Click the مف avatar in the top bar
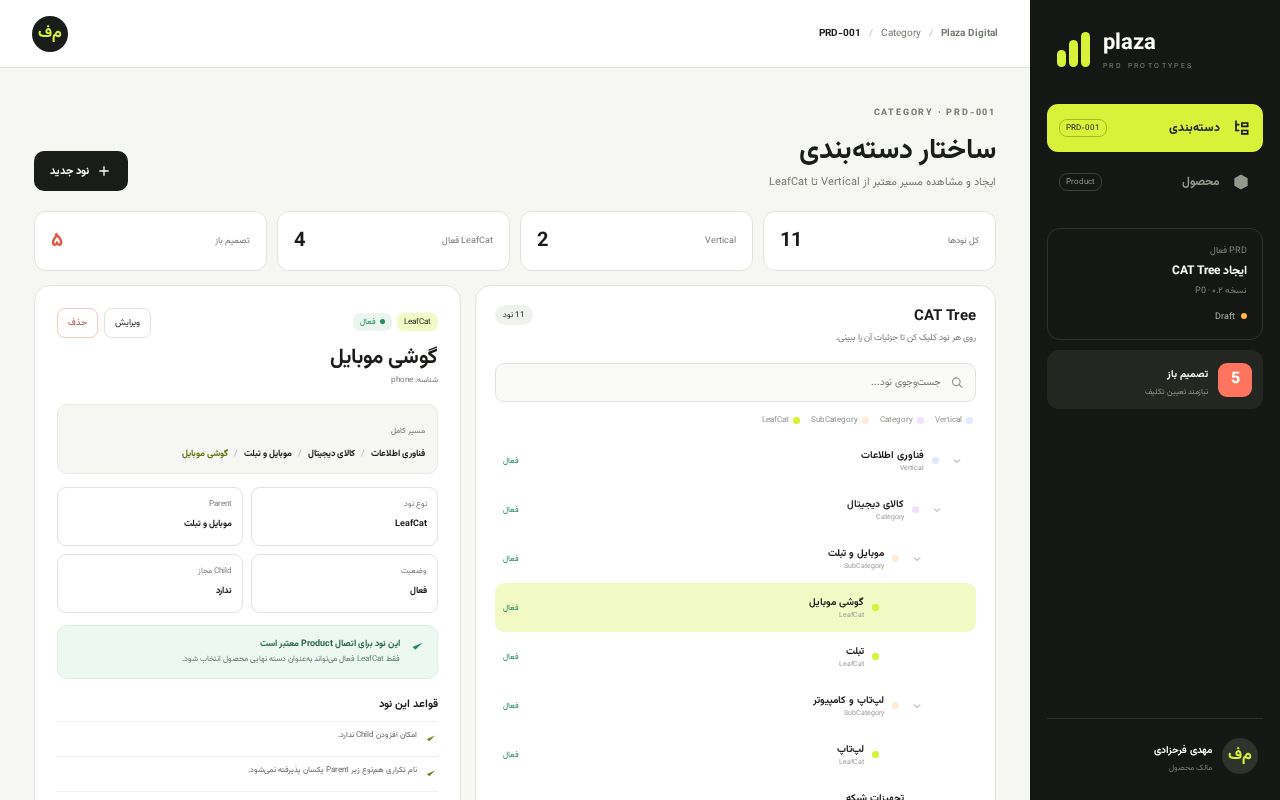 [x=50, y=34]
